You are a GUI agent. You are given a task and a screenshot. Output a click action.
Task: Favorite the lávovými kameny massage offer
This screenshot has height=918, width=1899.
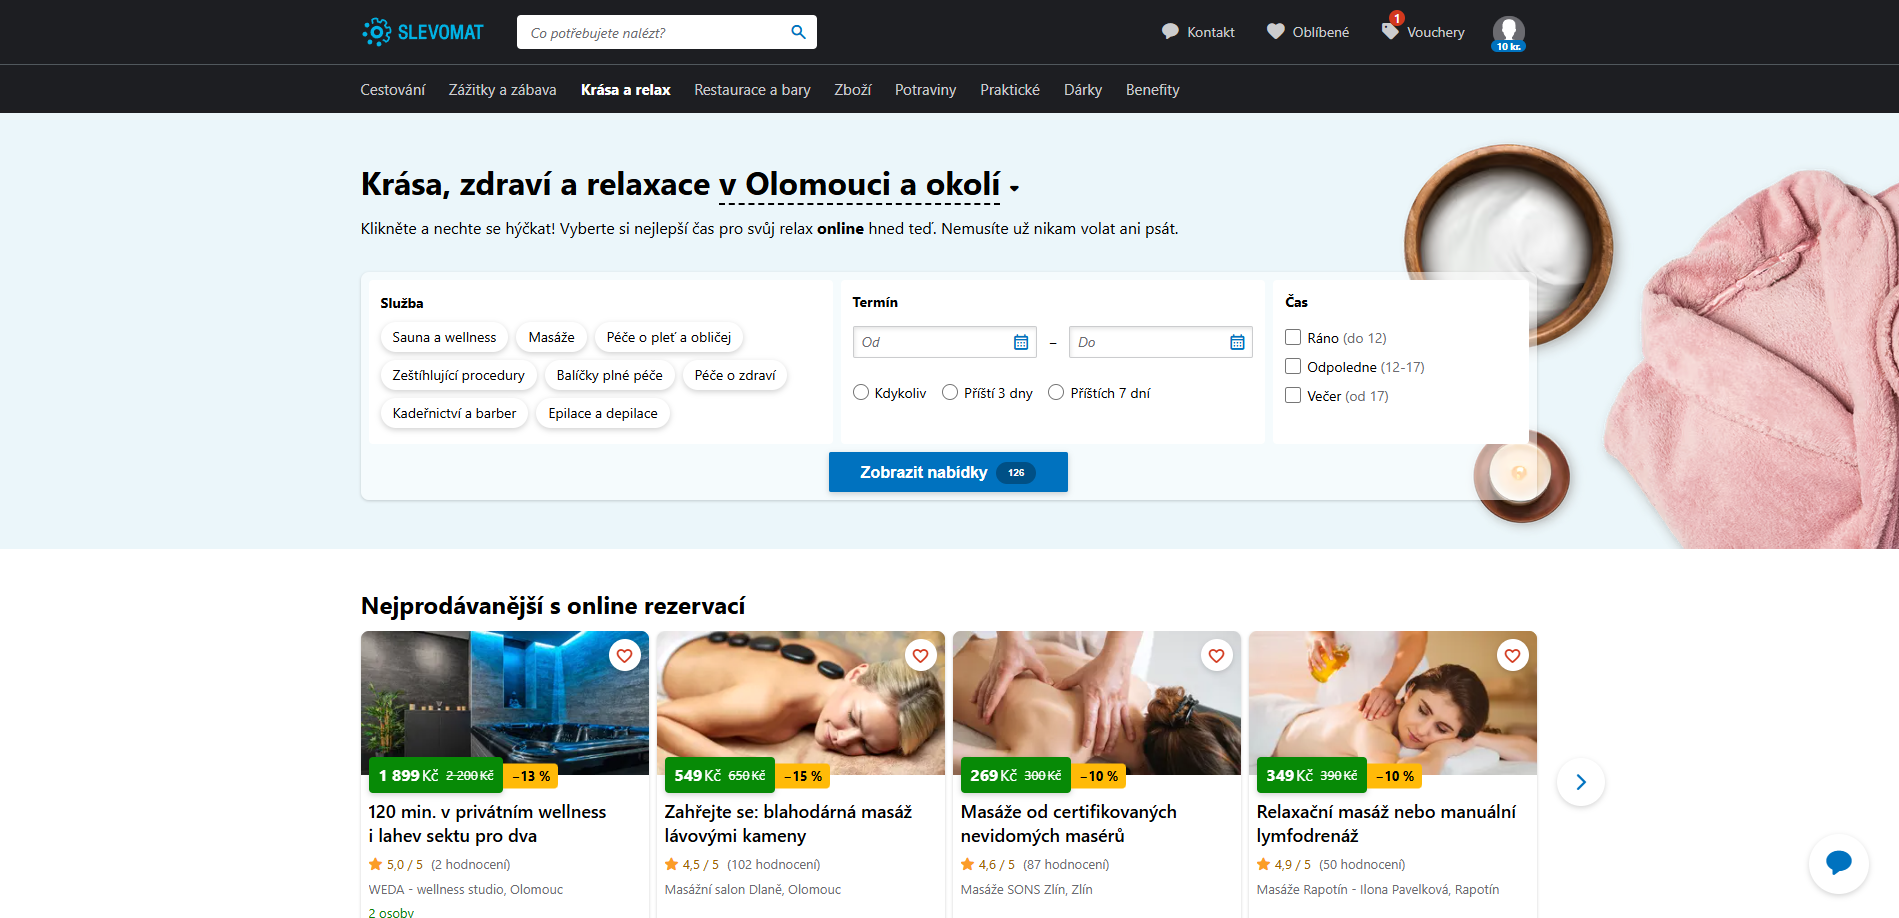(x=920, y=656)
